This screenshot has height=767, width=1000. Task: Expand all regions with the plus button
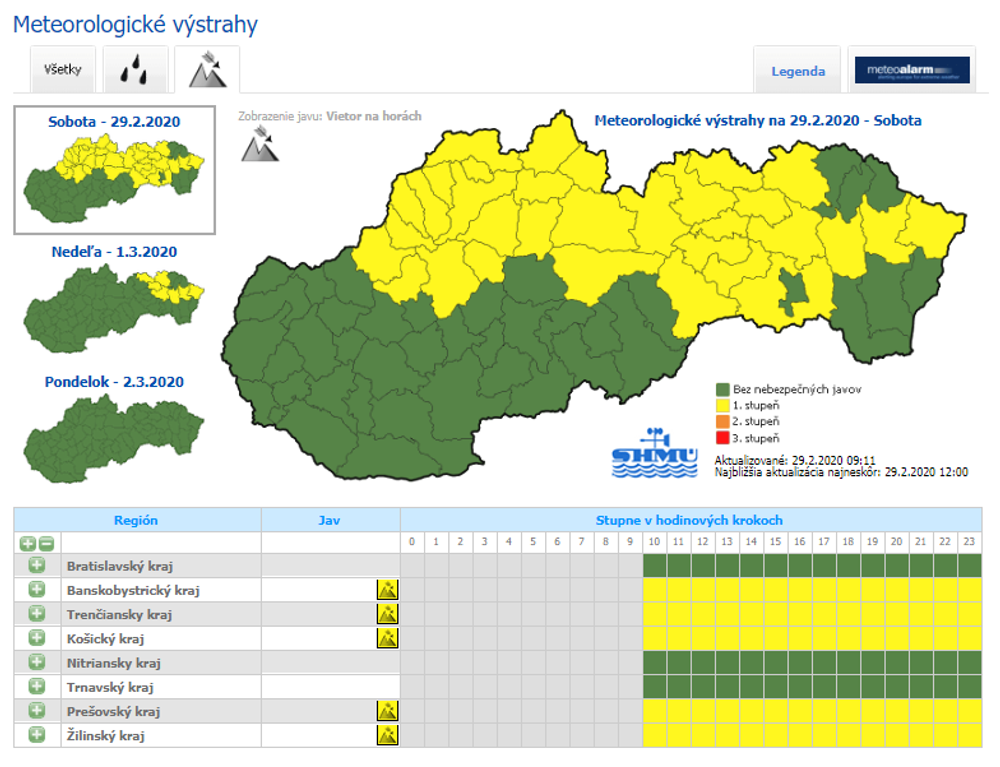tap(27, 543)
